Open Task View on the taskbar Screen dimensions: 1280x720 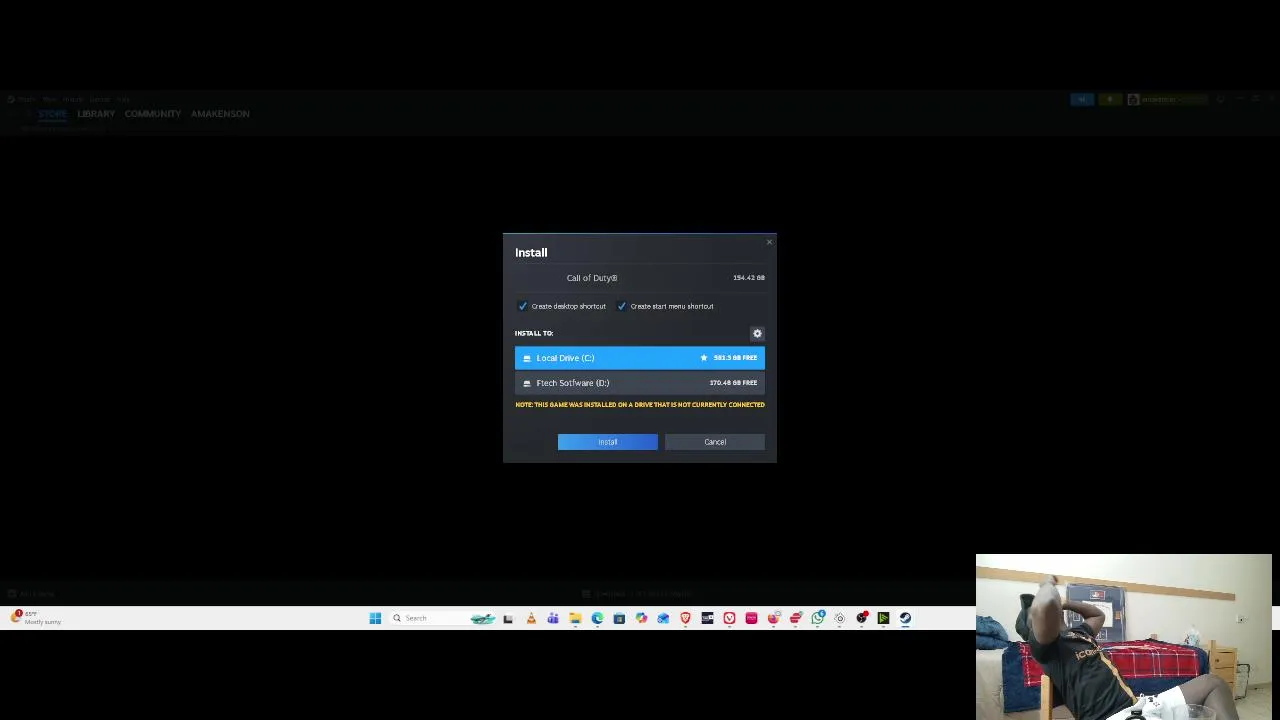pos(508,618)
